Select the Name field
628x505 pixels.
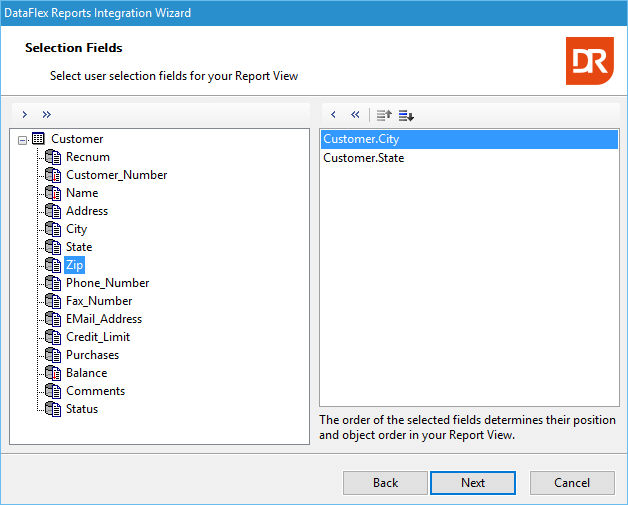pos(82,193)
